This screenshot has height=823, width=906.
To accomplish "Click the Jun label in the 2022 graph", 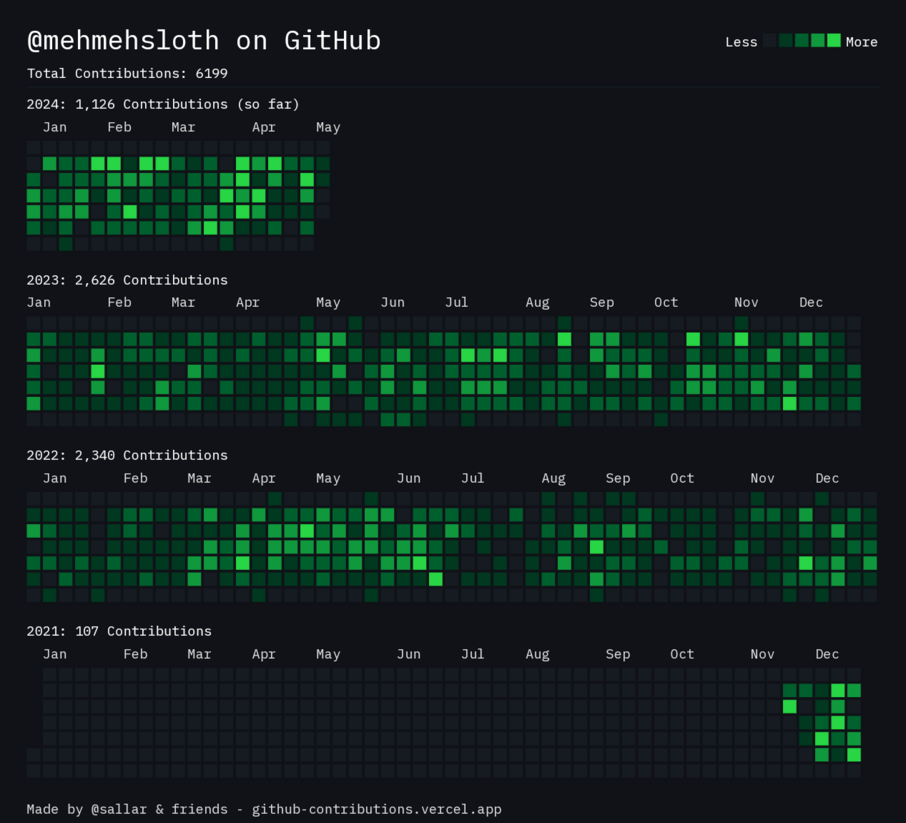I will tap(409, 478).
